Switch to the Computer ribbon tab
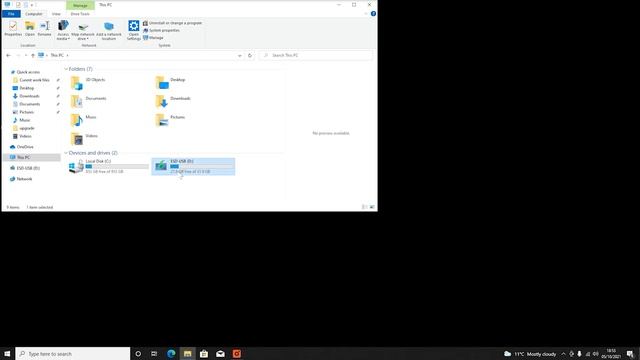The width and height of the screenshot is (640, 360). pos(34,14)
